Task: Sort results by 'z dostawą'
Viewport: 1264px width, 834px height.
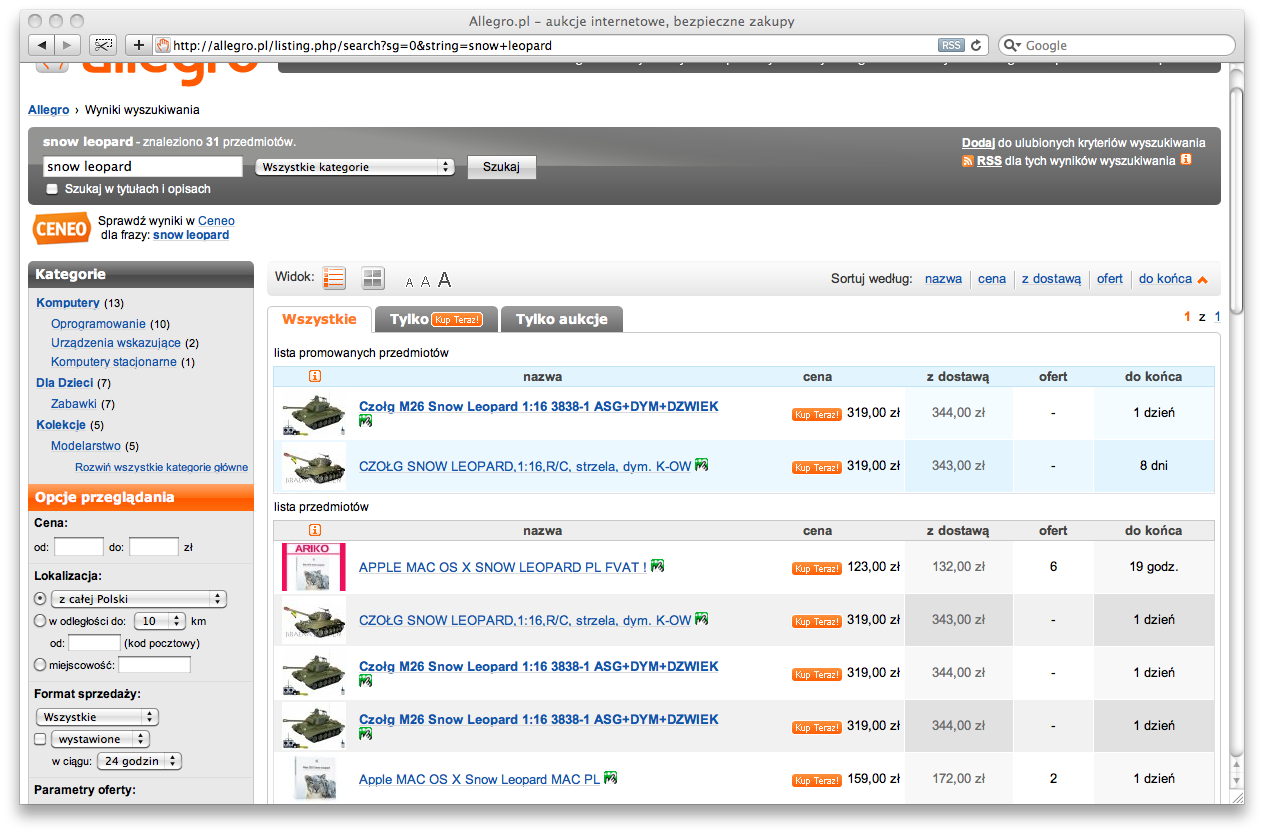Action: coord(1051,279)
